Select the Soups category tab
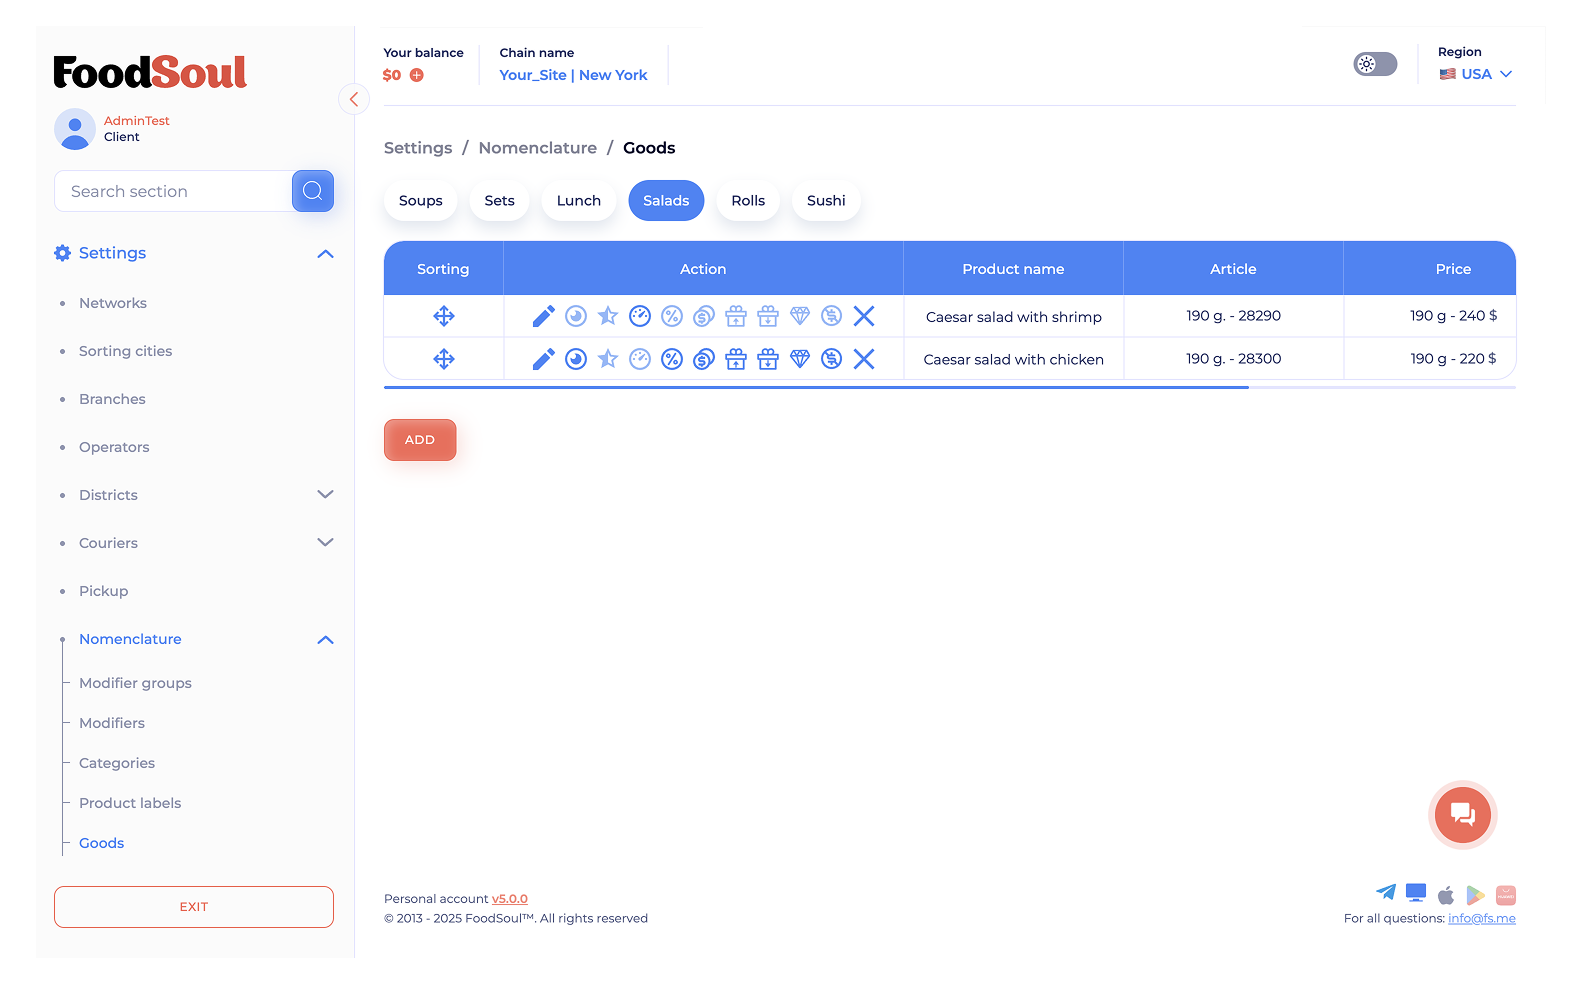The height and width of the screenshot is (991, 1582). pyautogui.click(x=420, y=201)
